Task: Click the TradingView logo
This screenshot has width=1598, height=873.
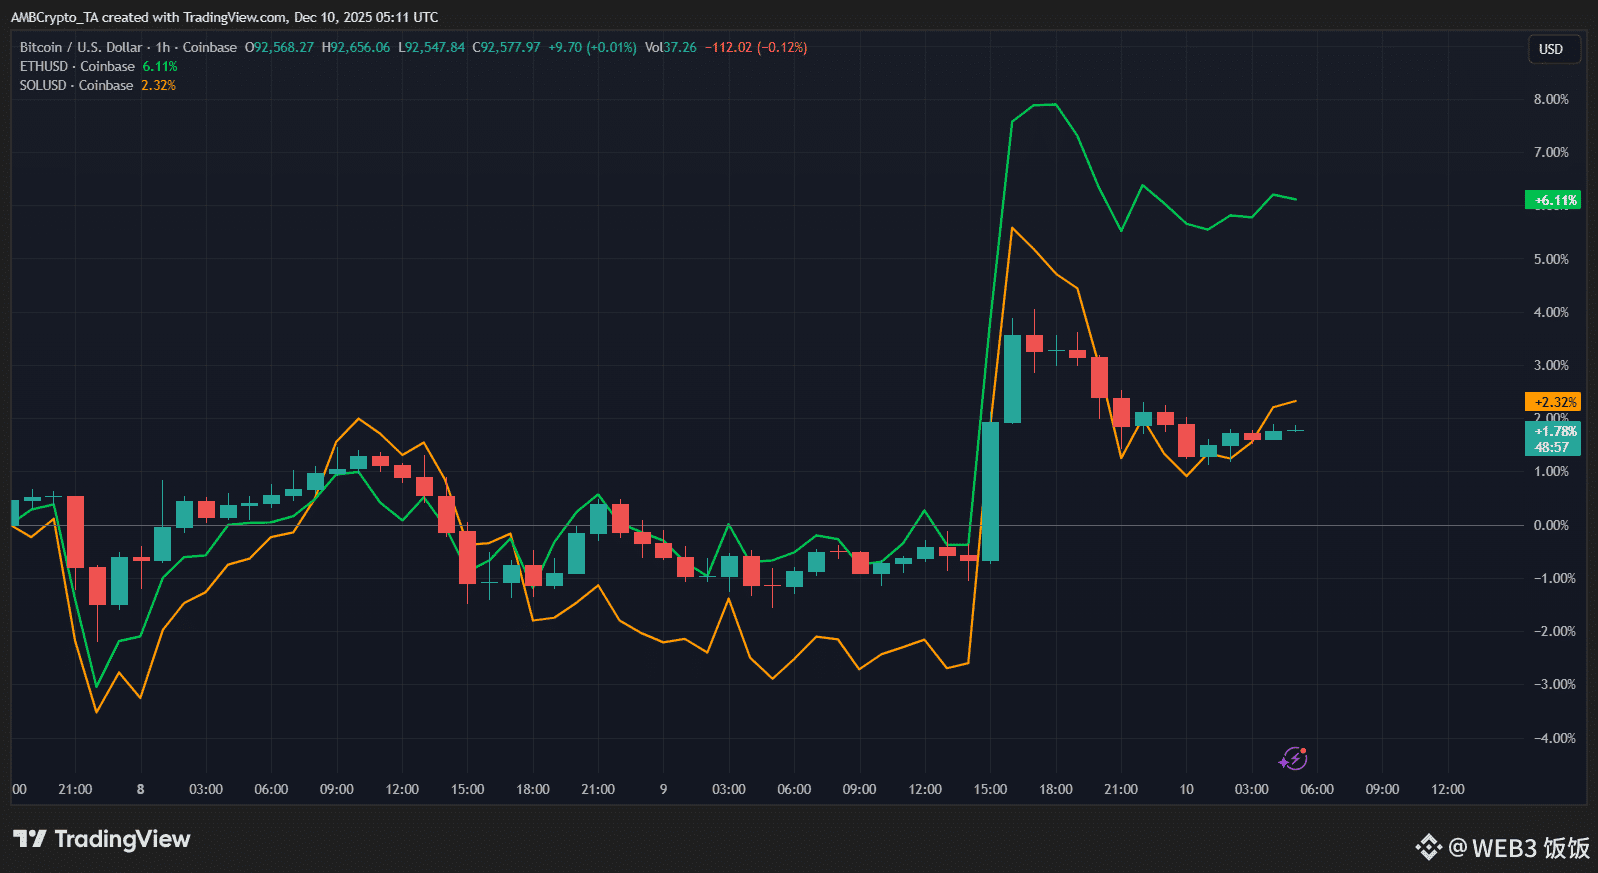Action: (x=102, y=839)
